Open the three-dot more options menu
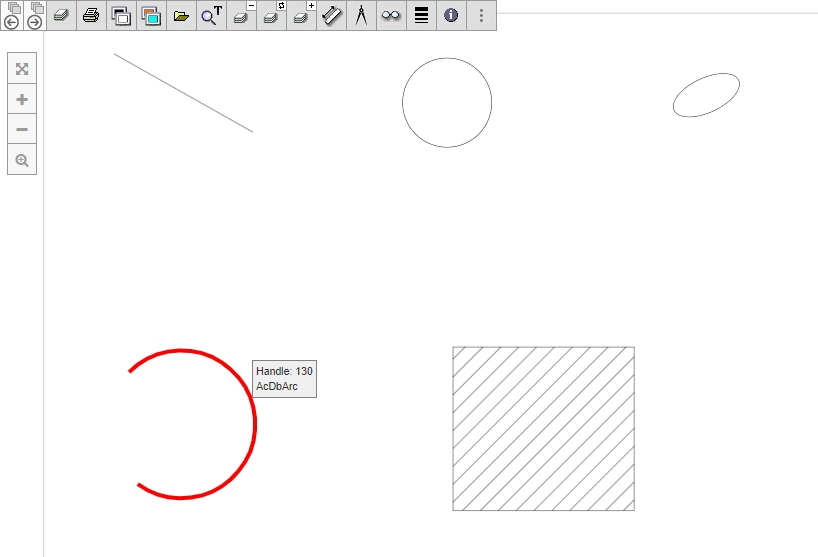 coord(481,15)
